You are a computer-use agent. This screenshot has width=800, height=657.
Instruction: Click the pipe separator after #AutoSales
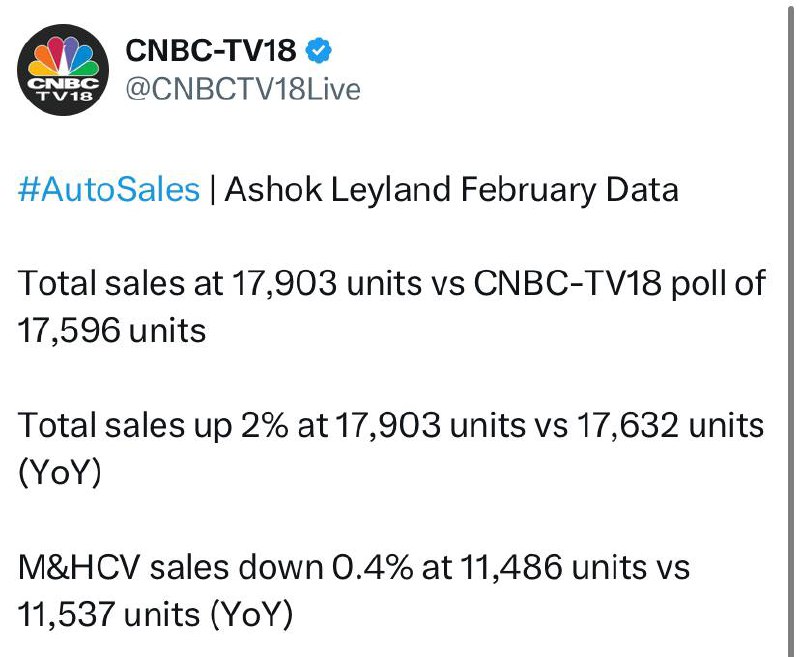point(212,190)
